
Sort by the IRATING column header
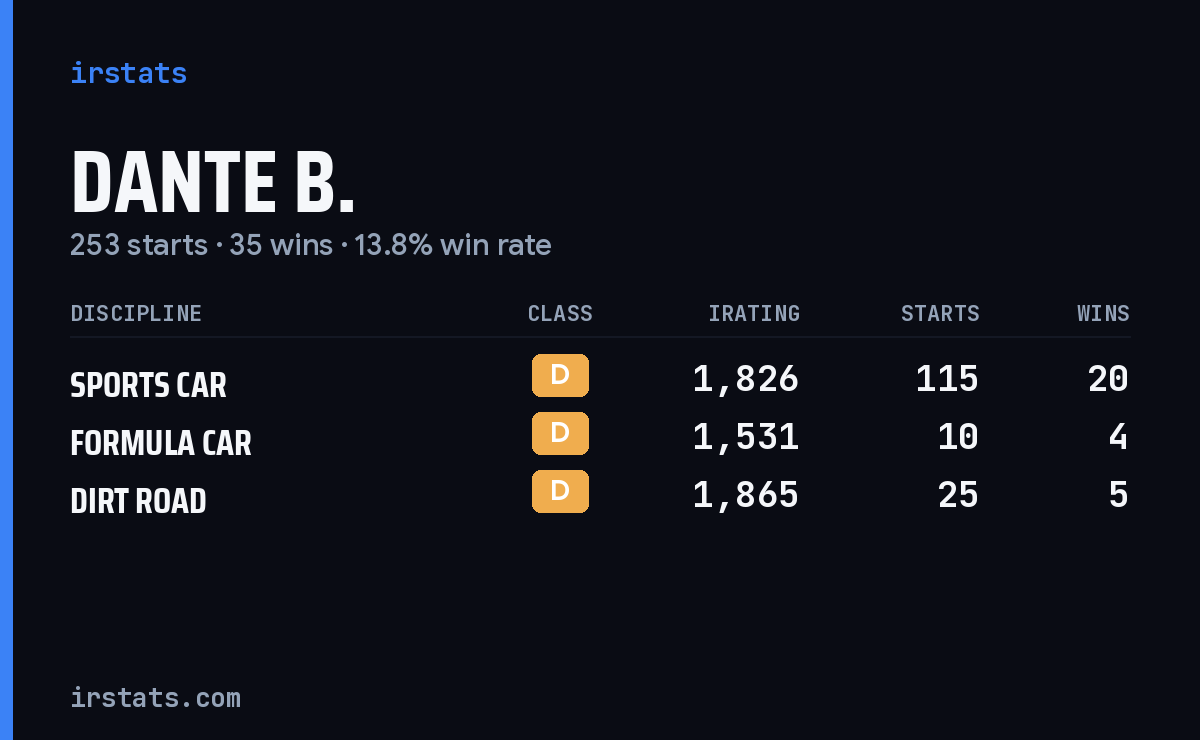(x=754, y=313)
